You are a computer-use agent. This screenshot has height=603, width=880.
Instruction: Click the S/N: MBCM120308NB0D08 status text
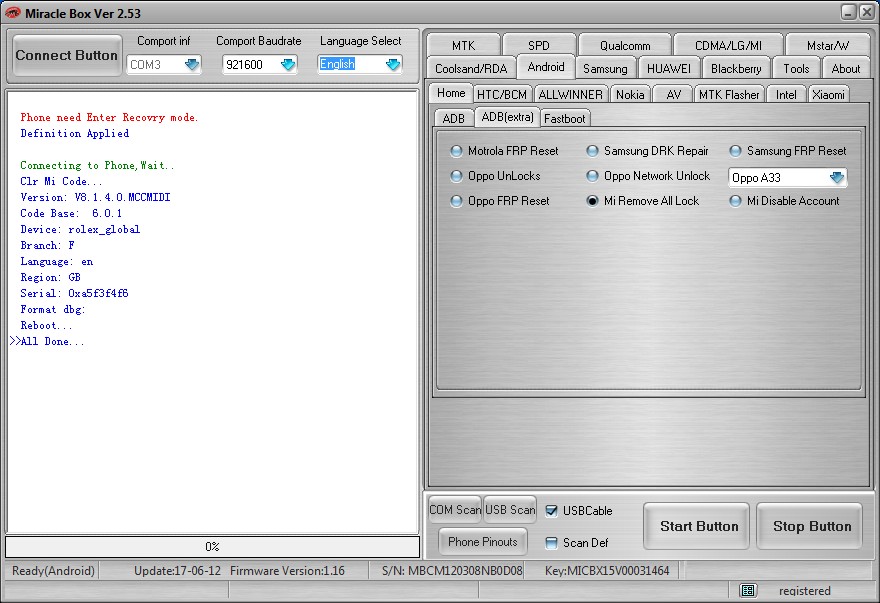452,570
